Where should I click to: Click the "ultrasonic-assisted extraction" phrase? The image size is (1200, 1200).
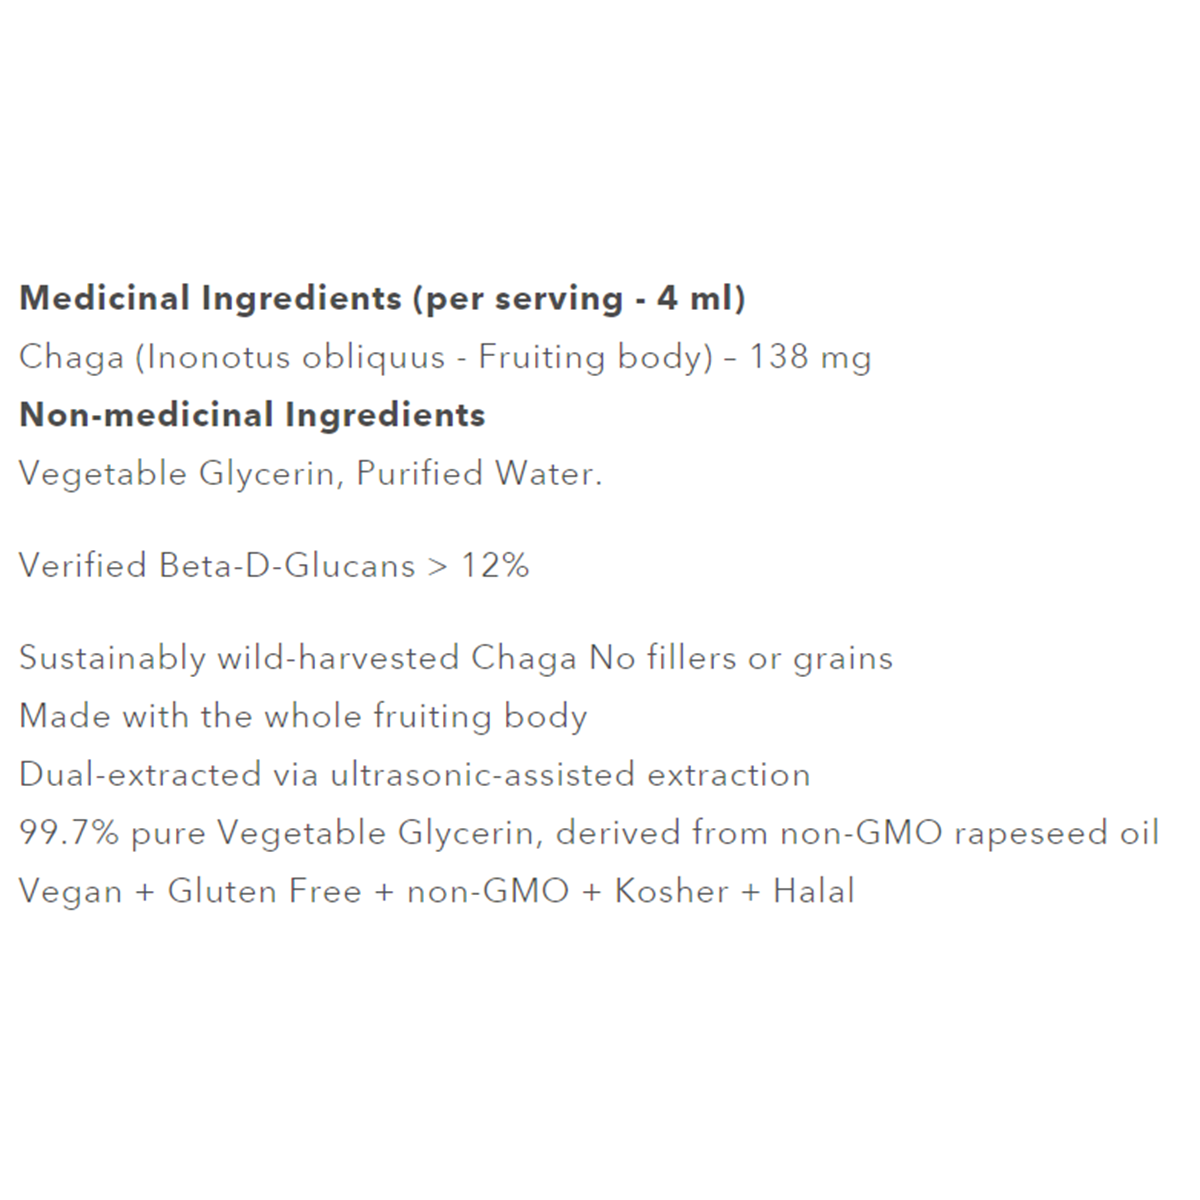click(570, 775)
